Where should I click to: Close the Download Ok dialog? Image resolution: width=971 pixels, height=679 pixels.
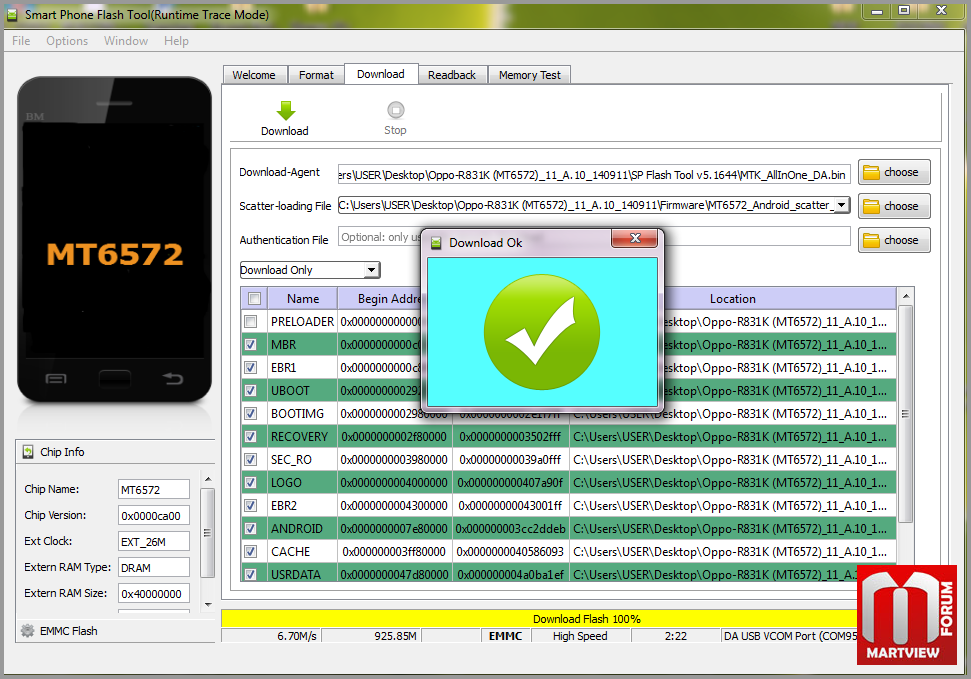pyautogui.click(x=635, y=238)
